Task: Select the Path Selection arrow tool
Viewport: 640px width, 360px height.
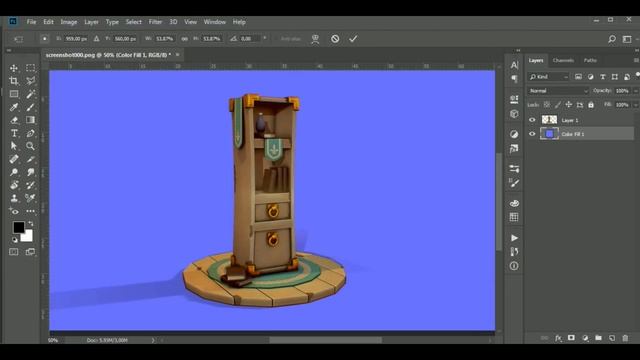Action: pos(14,146)
